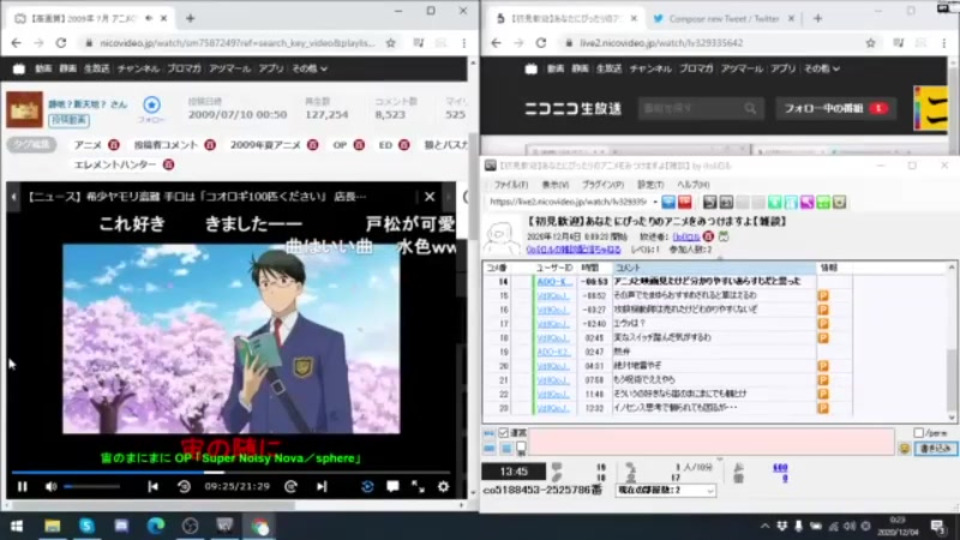Open ヘルプ(H) menu in comment viewer
The width and height of the screenshot is (960, 540).
click(x=692, y=184)
